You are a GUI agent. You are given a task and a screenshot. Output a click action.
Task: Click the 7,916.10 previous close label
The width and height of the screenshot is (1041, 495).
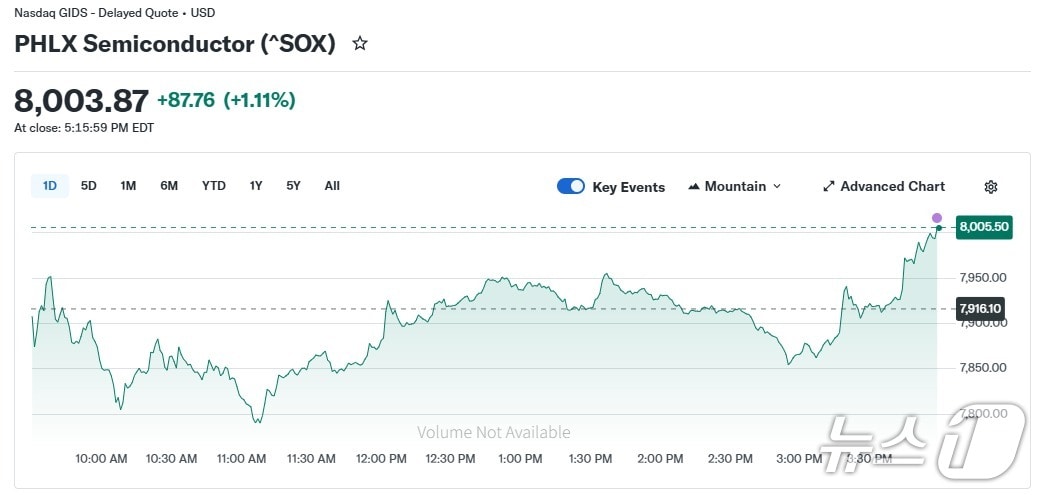(980, 308)
